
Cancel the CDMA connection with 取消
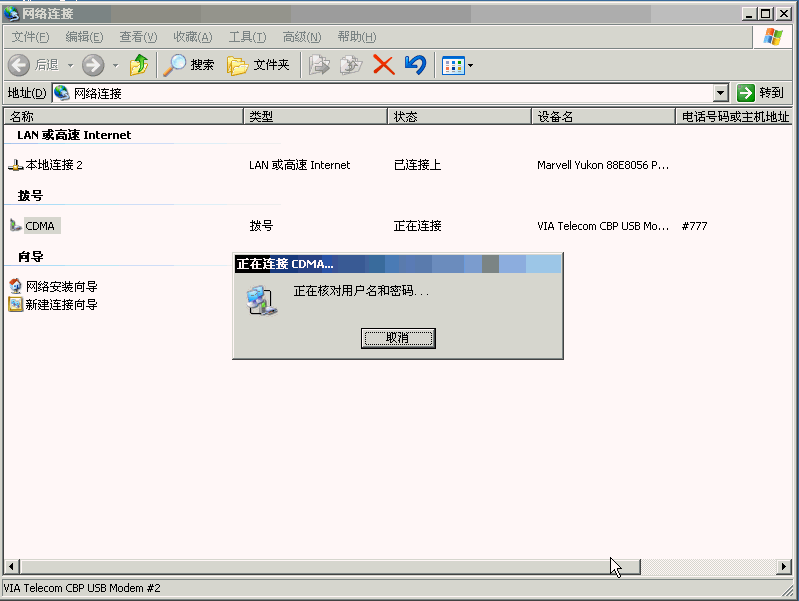(x=398, y=338)
